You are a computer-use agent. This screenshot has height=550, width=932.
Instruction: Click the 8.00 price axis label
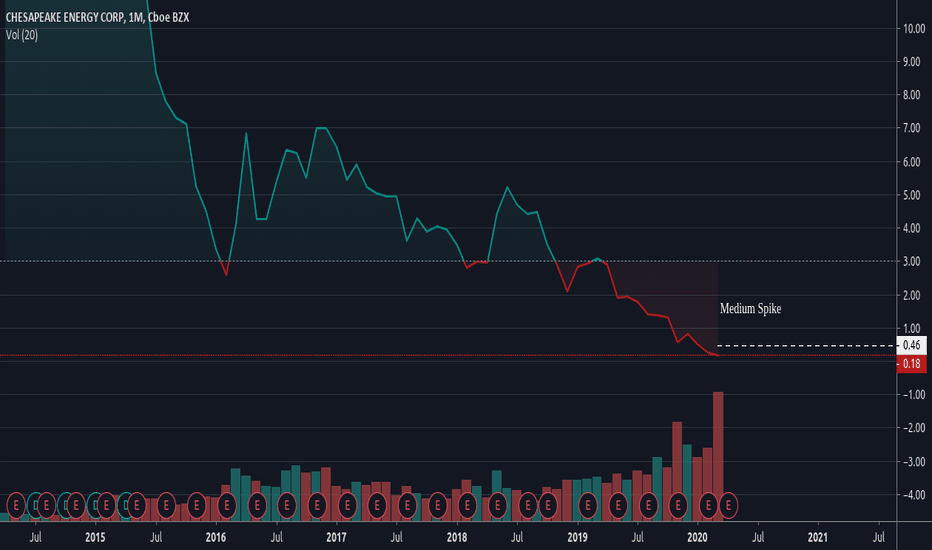click(912, 95)
